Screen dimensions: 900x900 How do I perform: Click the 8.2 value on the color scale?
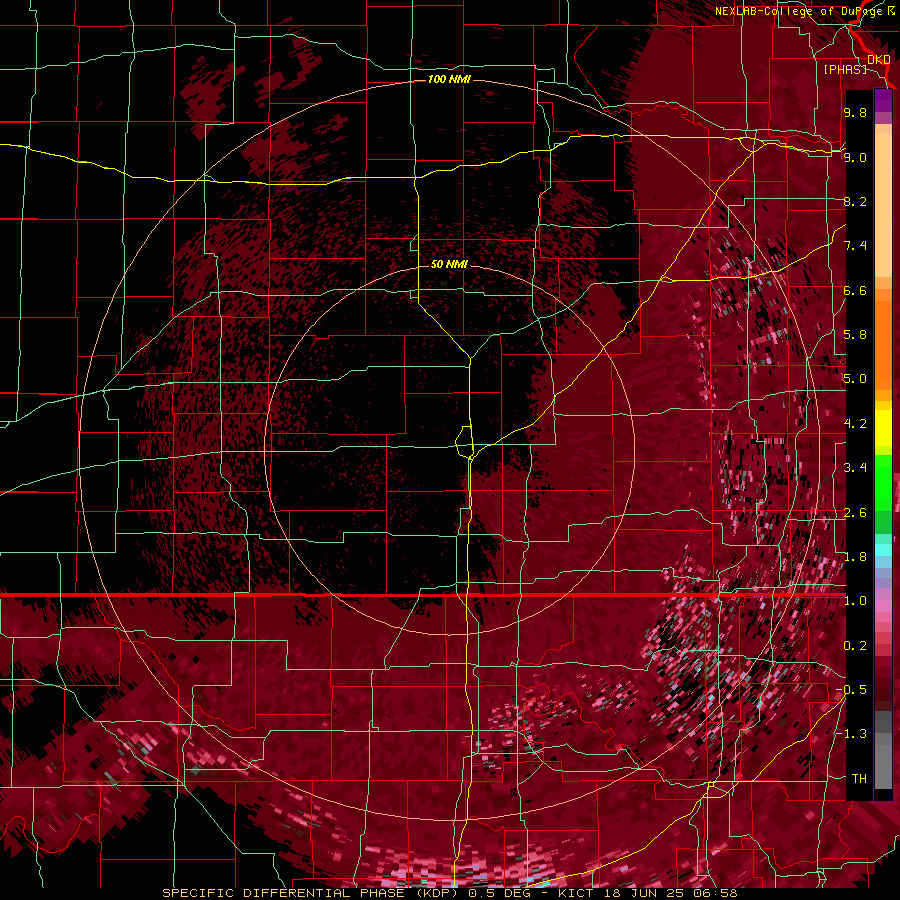coord(855,201)
